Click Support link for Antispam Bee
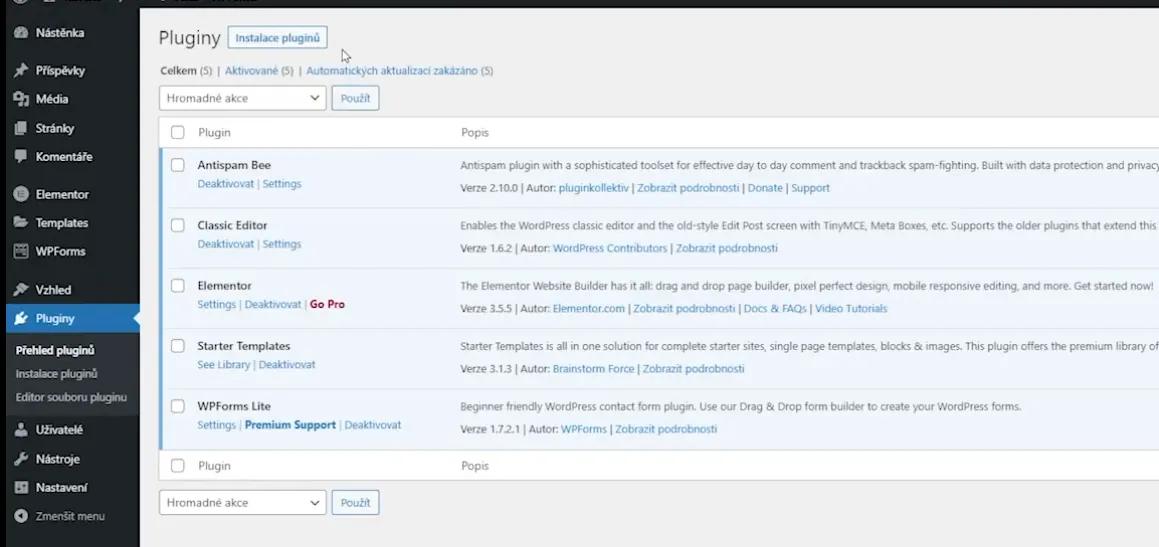The height and width of the screenshot is (547, 1159). point(810,188)
